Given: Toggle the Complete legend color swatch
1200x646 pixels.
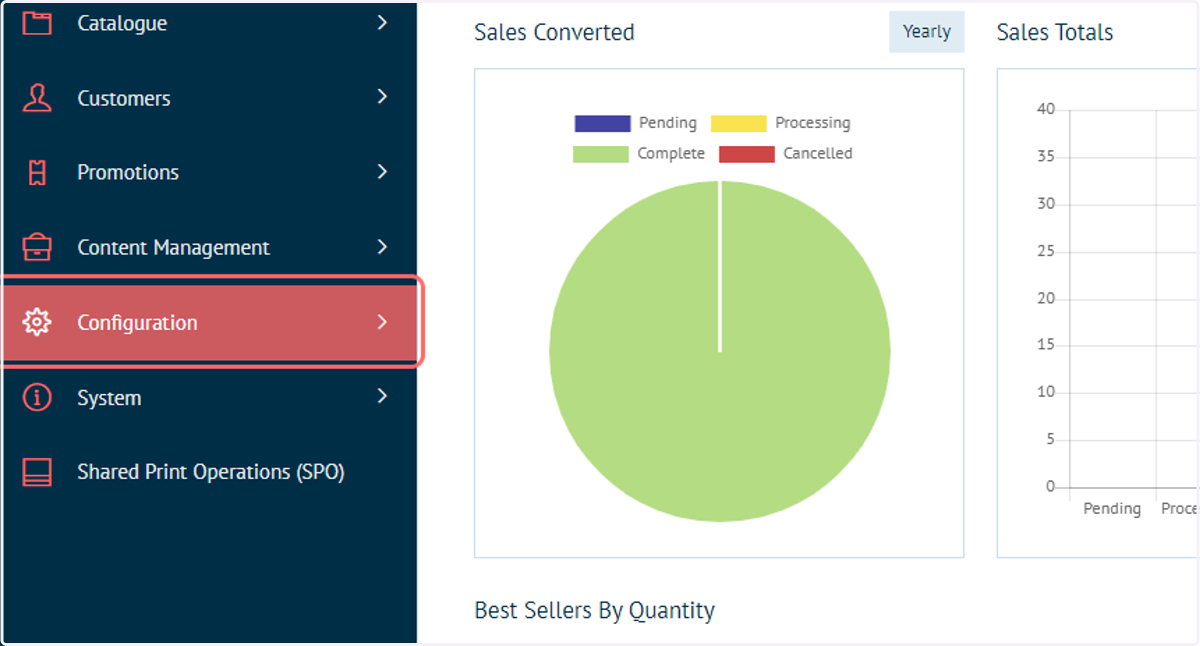Looking at the screenshot, I should (601, 154).
